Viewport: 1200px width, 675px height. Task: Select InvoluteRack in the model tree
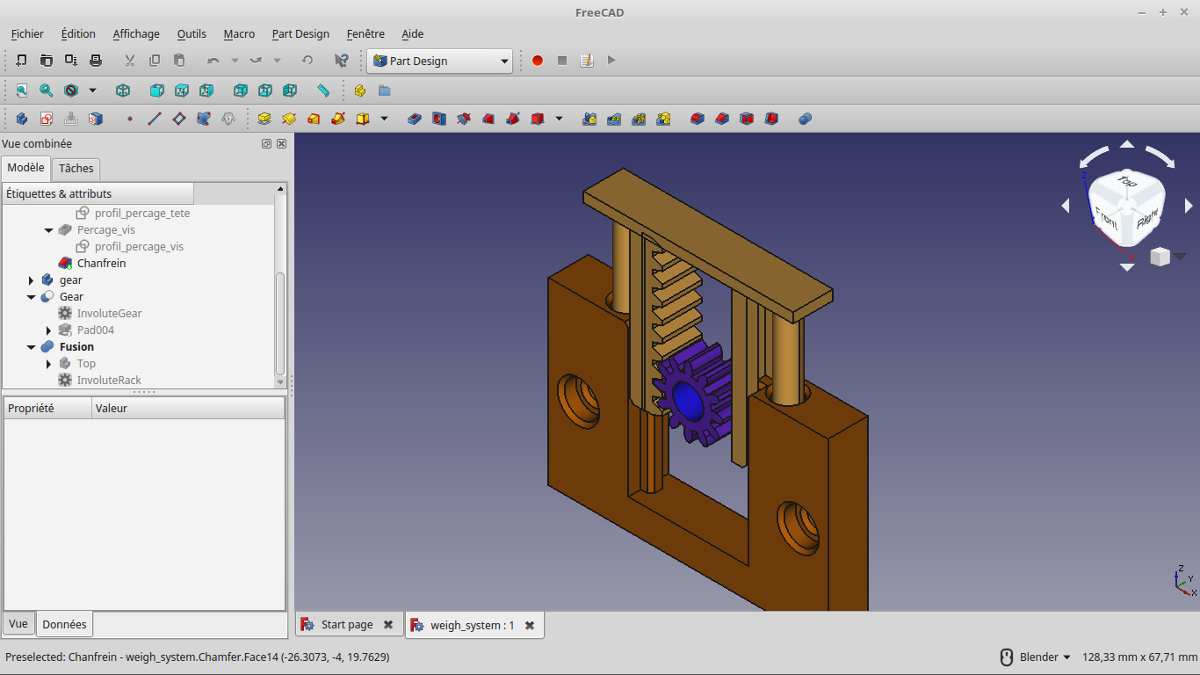click(x=109, y=380)
